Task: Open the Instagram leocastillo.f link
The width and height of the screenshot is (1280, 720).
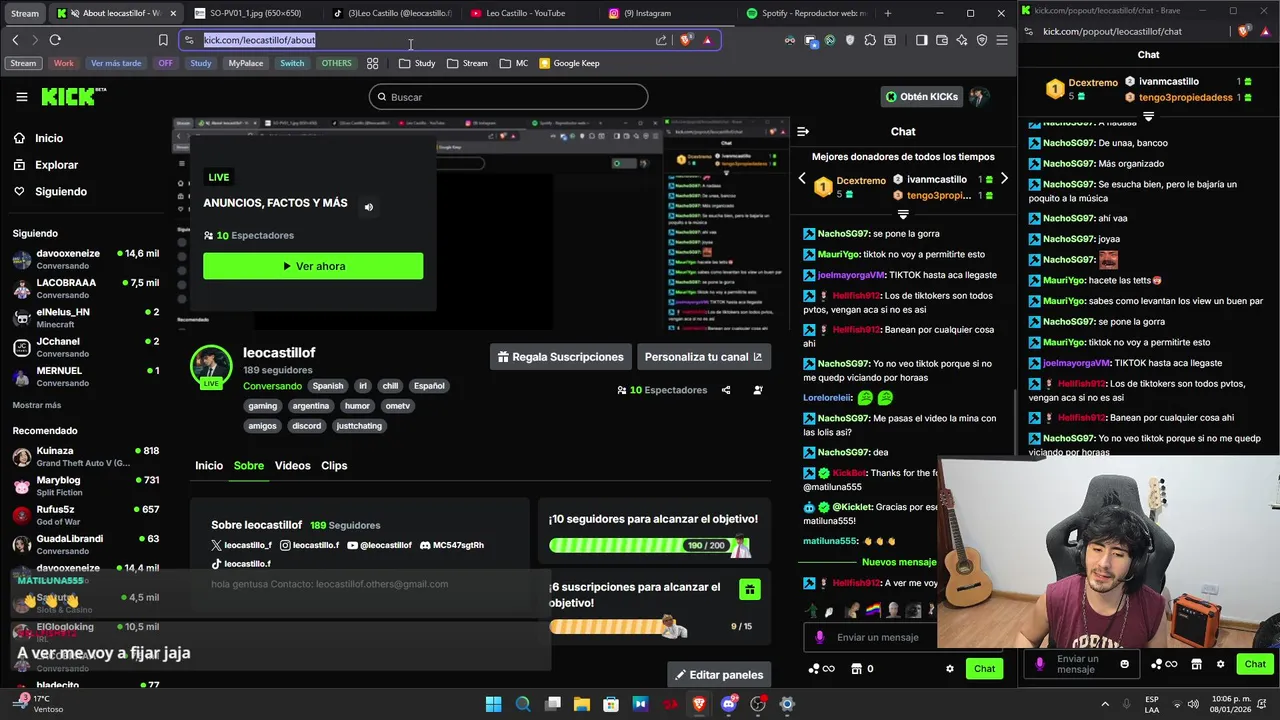Action: pyautogui.click(x=309, y=545)
